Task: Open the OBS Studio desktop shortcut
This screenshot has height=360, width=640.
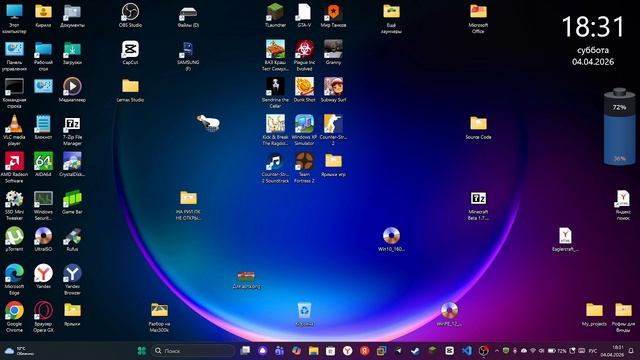Action: (130, 16)
